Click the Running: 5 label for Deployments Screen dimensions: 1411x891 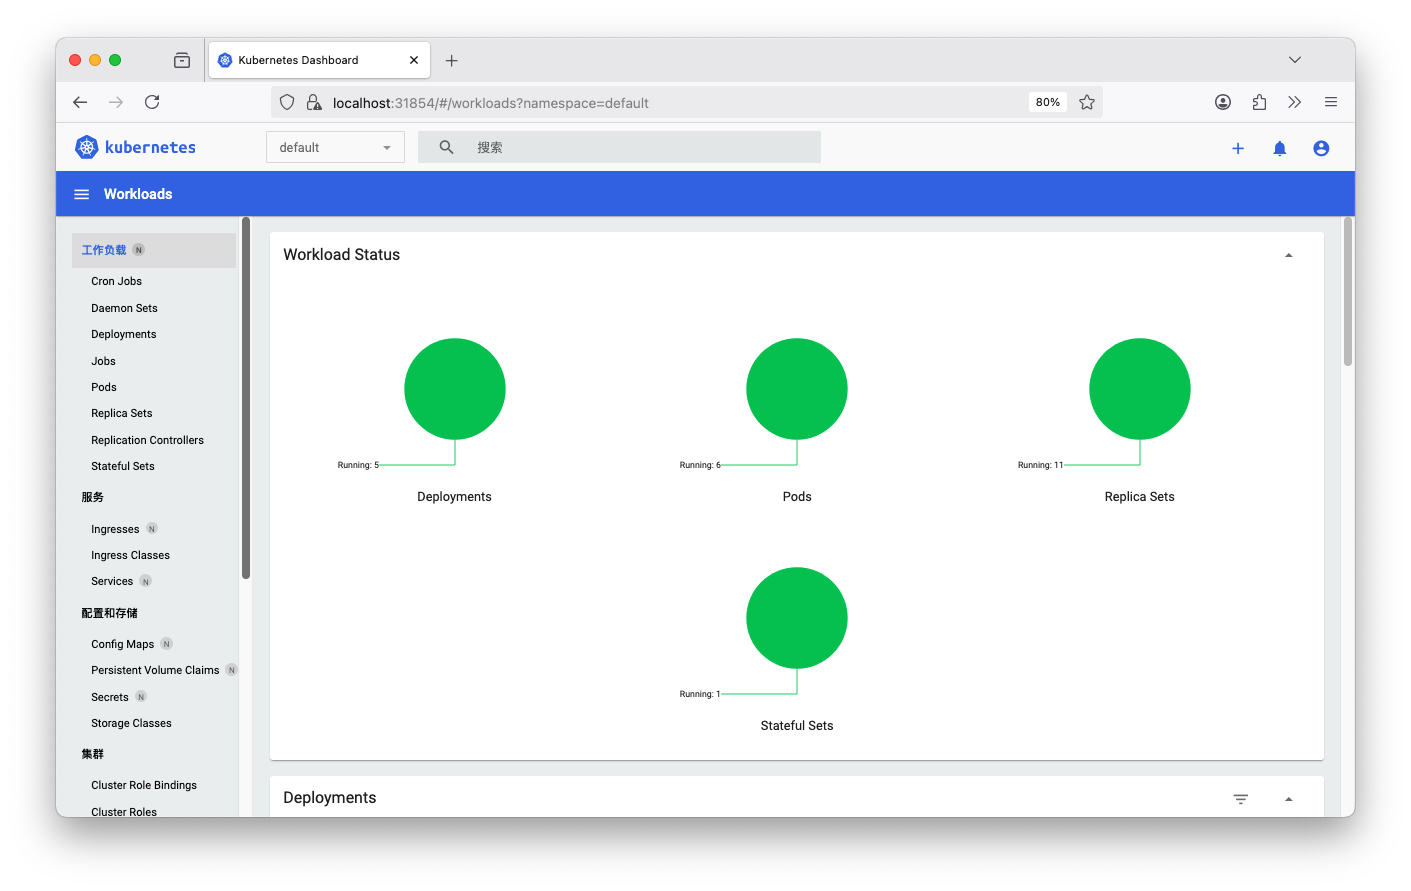click(358, 465)
